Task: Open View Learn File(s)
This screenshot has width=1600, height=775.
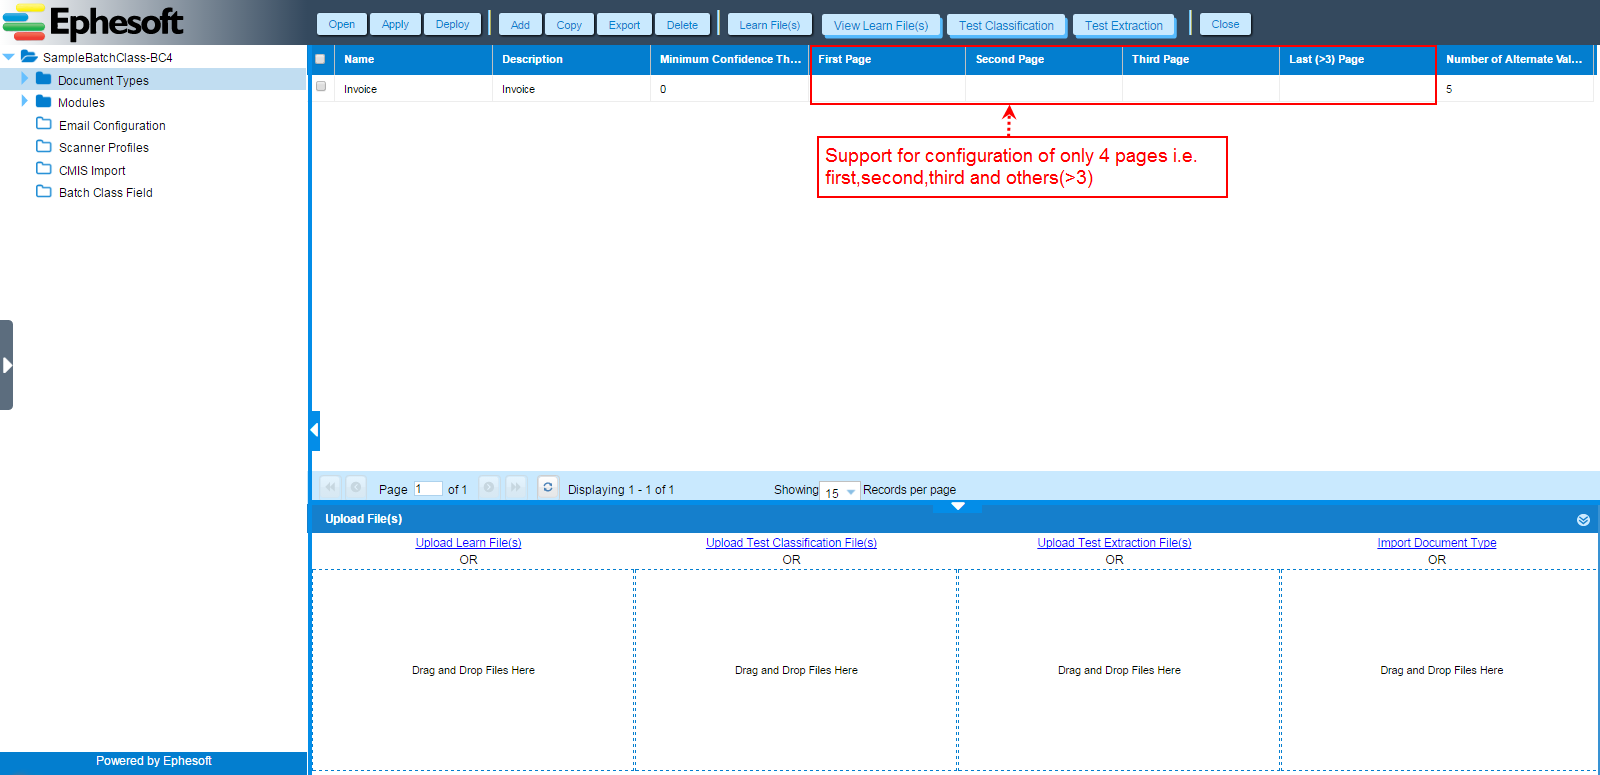Action: tap(881, 25)
